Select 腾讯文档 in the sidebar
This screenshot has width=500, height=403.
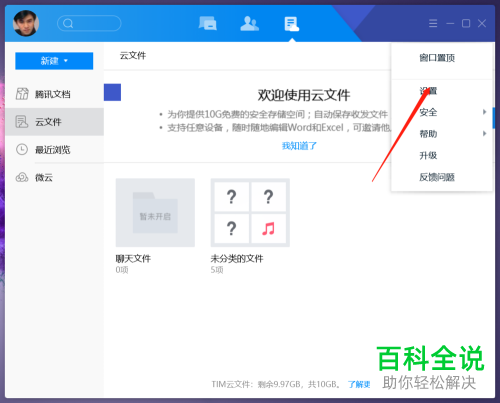point(54,94)
